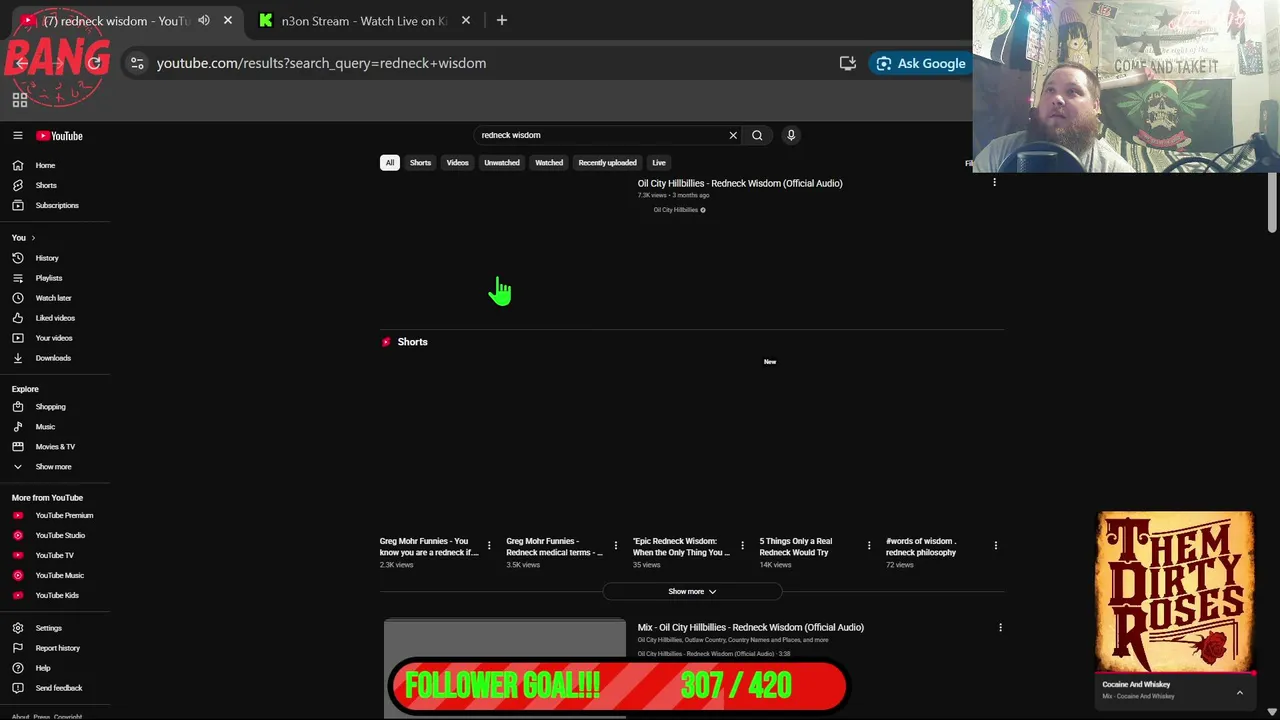Select the Watched filter chip
Screen dimensions: 1280x720
tap(549, 163)
